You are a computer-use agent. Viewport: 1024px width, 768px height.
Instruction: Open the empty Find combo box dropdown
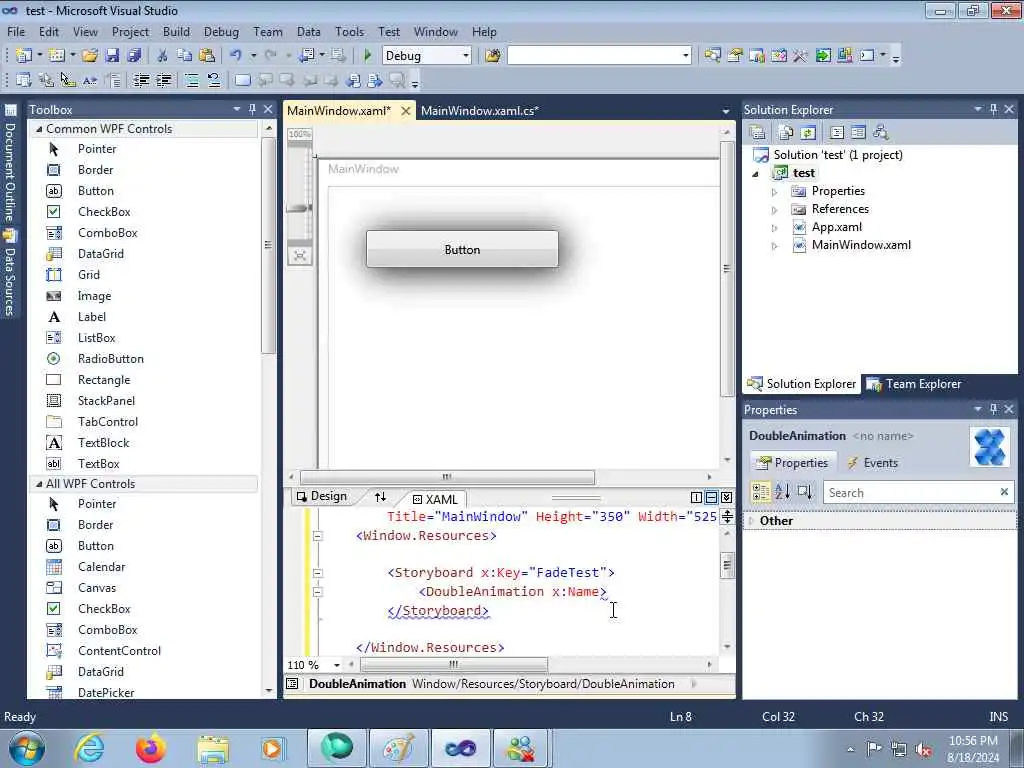[685, 56]
